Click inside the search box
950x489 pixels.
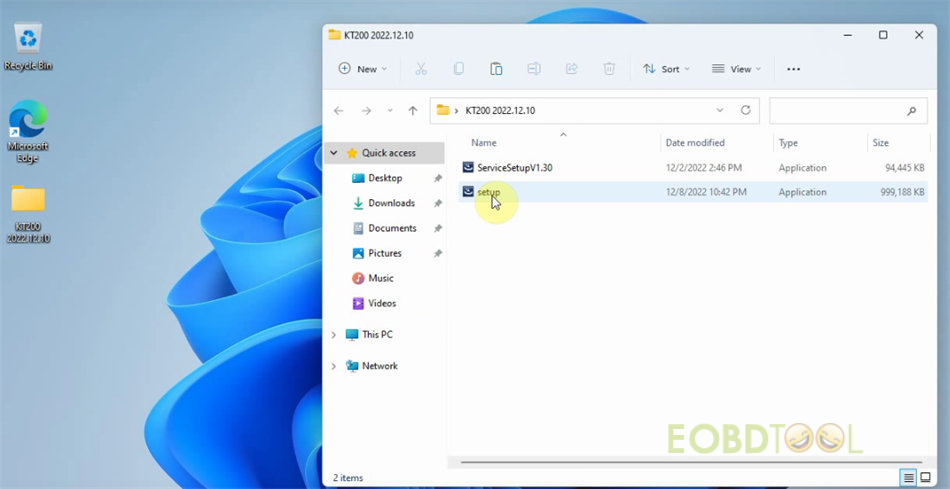point(848,111)
